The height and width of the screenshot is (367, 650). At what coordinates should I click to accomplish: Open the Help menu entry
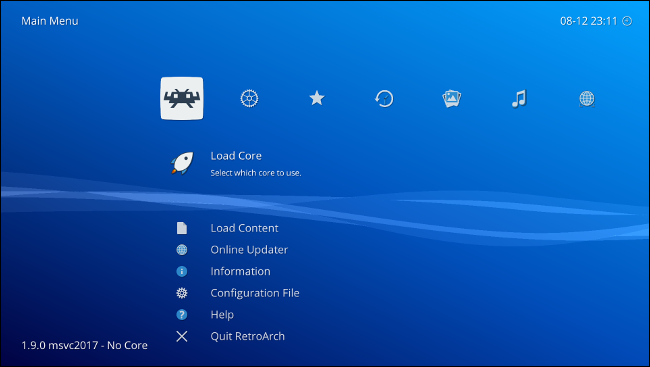pos(222,314)
